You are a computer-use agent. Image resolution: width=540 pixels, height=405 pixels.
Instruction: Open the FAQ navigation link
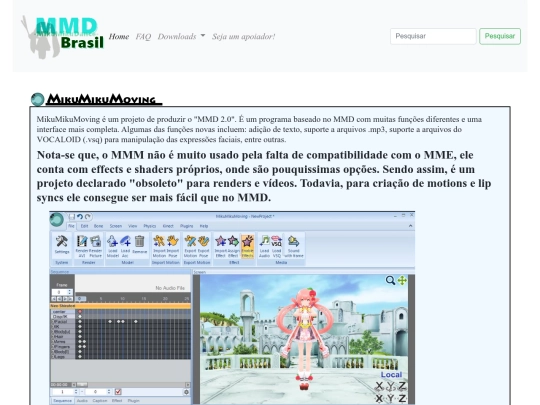(143, 37)
